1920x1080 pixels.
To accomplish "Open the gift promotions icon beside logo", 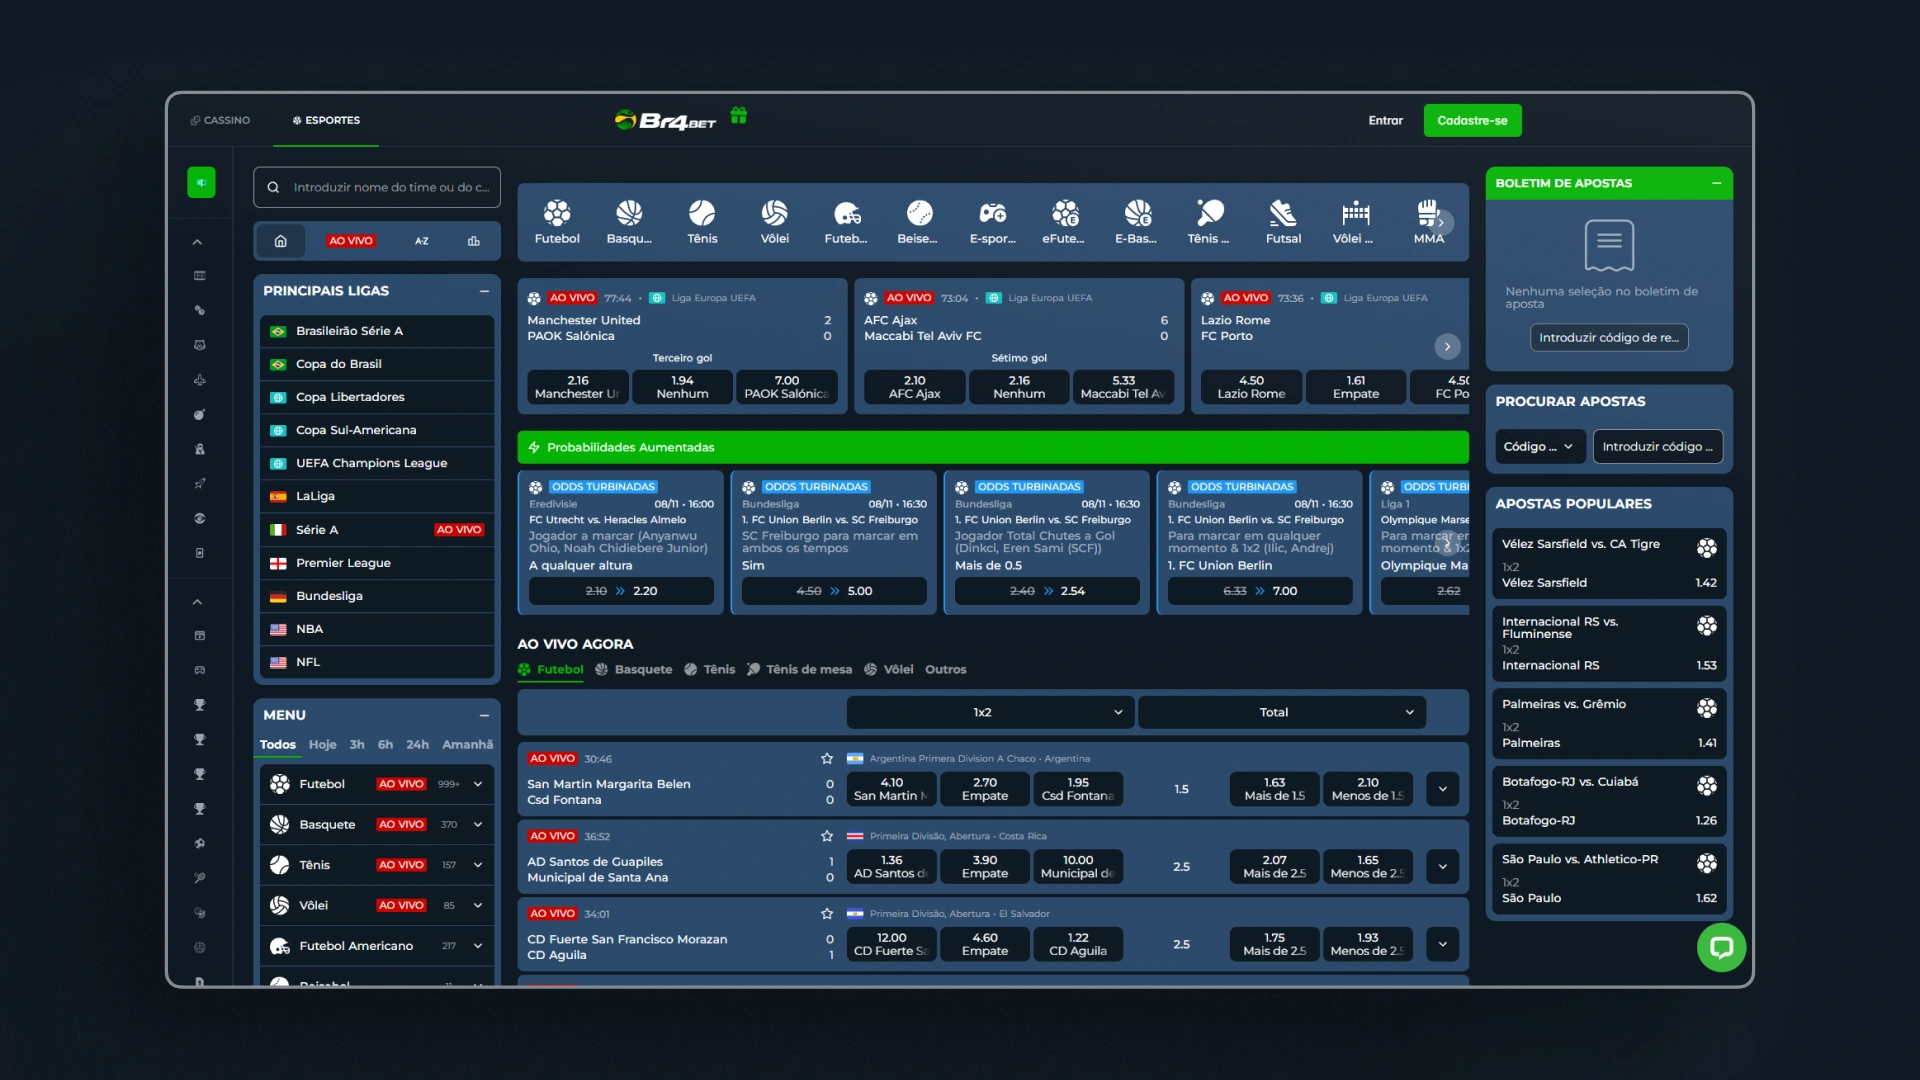I will tap(739, 116).
